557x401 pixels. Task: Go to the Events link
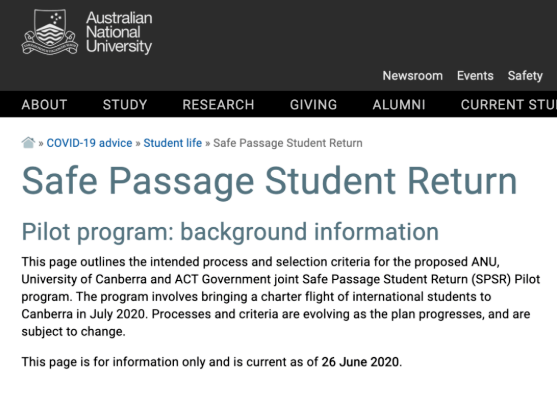coord(475,76)
